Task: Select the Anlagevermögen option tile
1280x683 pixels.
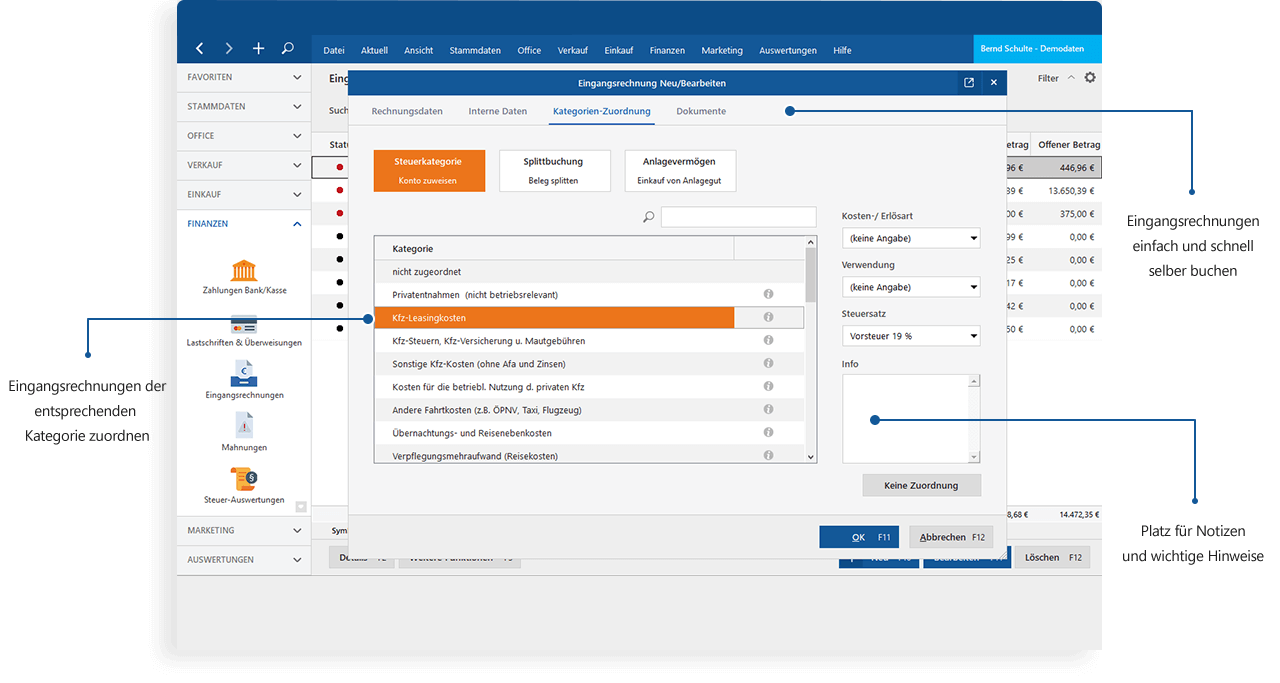Action: click(679, 170)
